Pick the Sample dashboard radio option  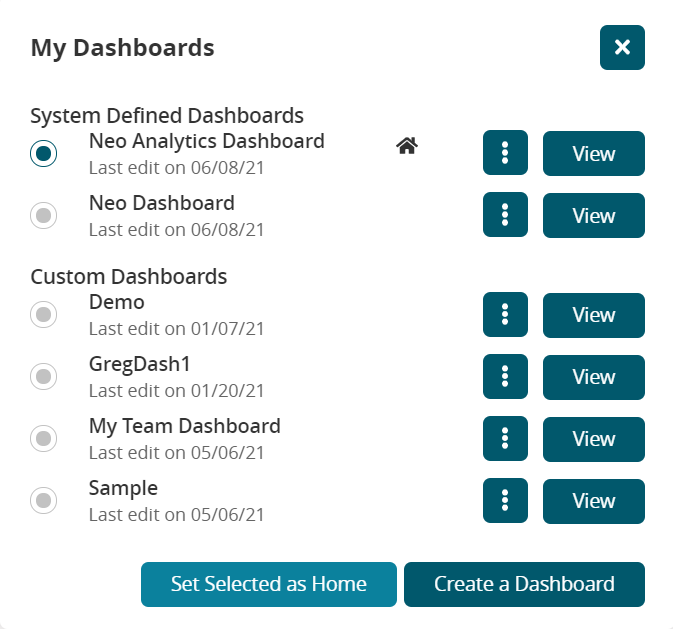[44, 501]
